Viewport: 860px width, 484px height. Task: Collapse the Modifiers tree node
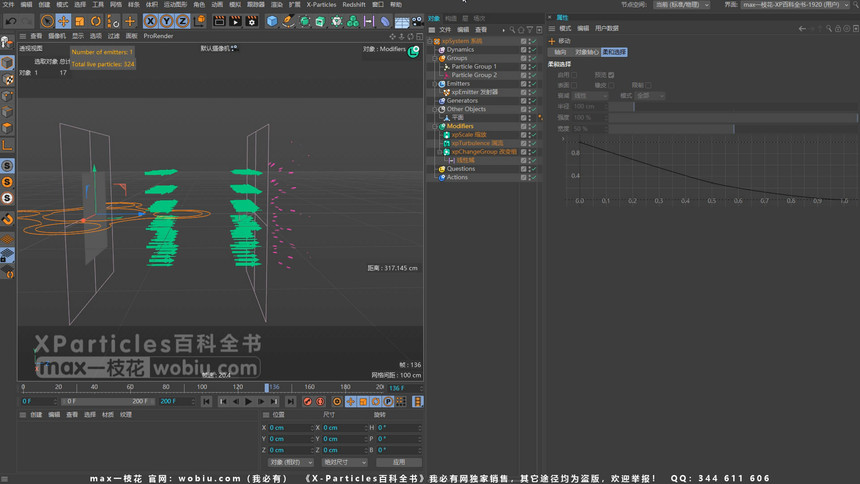point(435,126)
